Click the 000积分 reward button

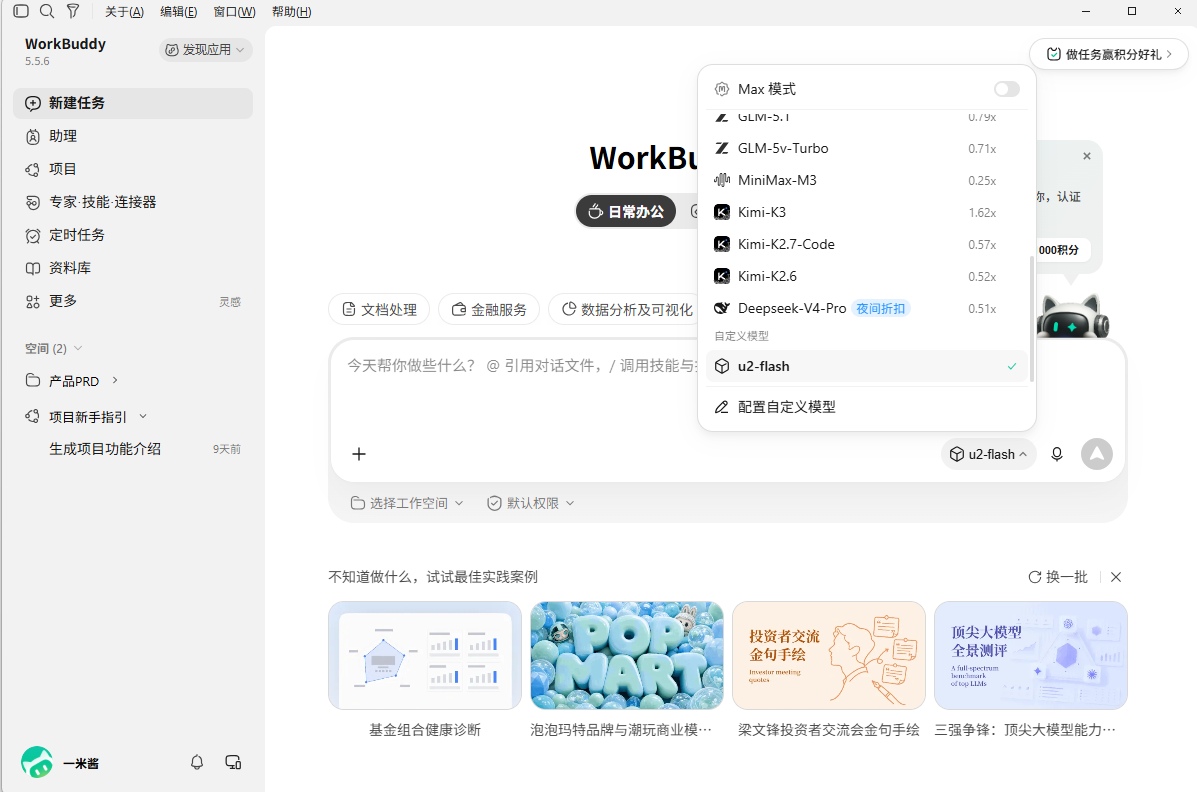pyautogui.click(x=1059, y=250)
